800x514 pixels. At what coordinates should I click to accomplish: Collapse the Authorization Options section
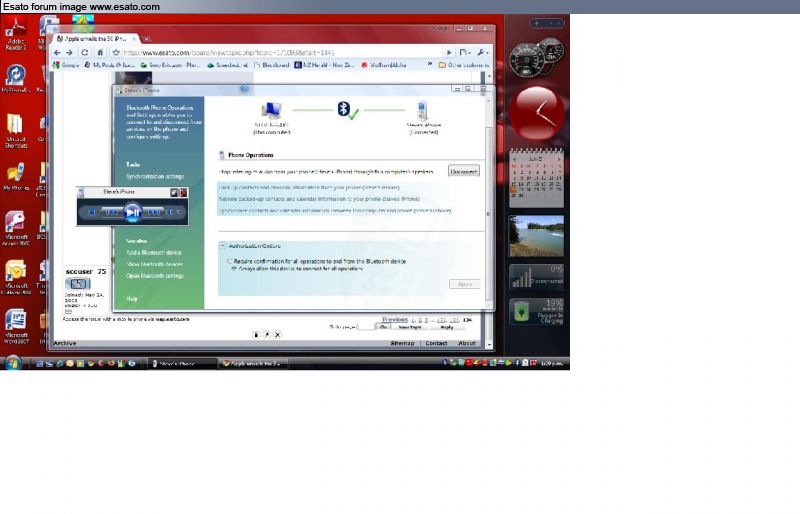tap(222, 246)
